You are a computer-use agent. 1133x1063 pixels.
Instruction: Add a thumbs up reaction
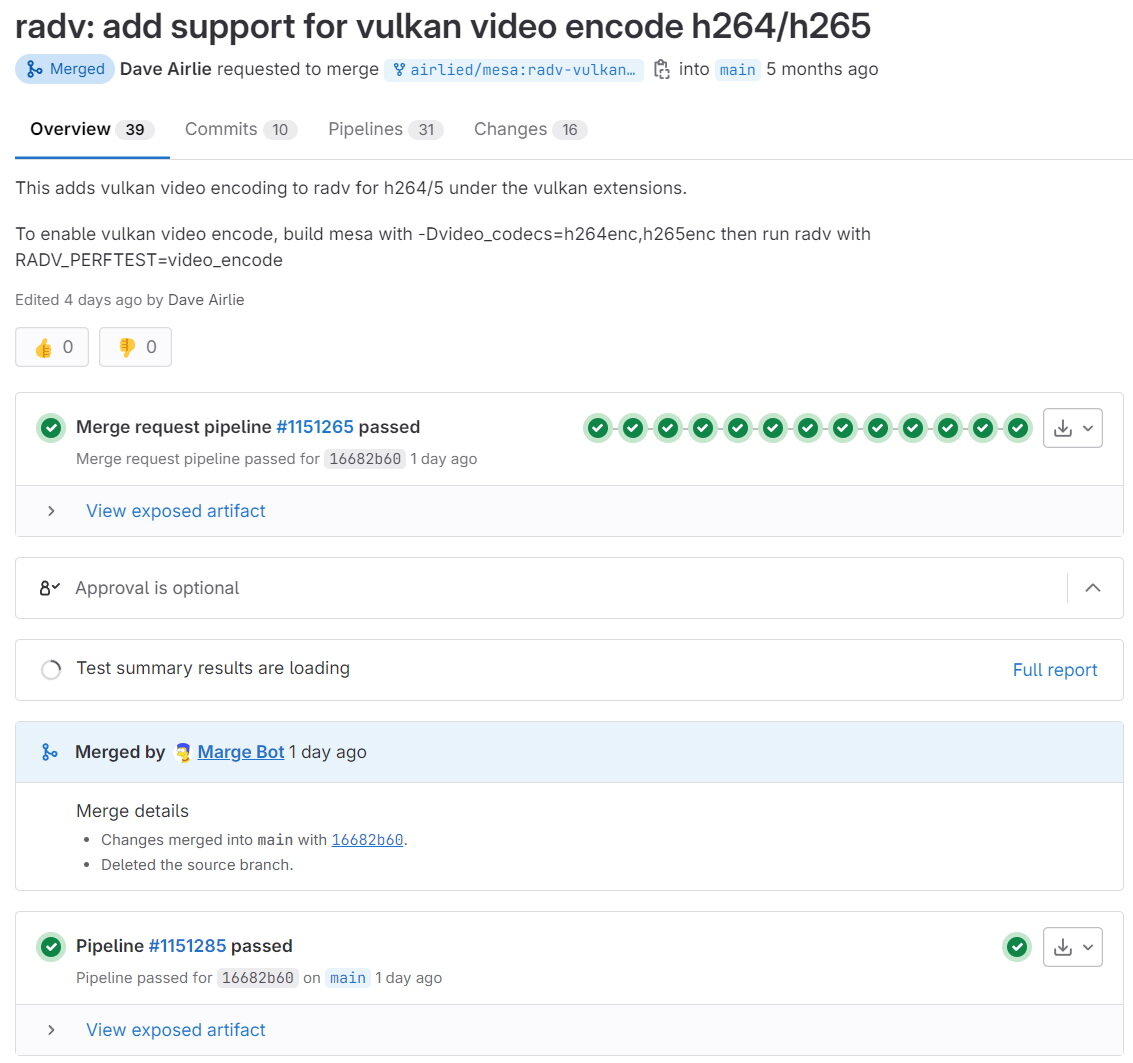52,347
